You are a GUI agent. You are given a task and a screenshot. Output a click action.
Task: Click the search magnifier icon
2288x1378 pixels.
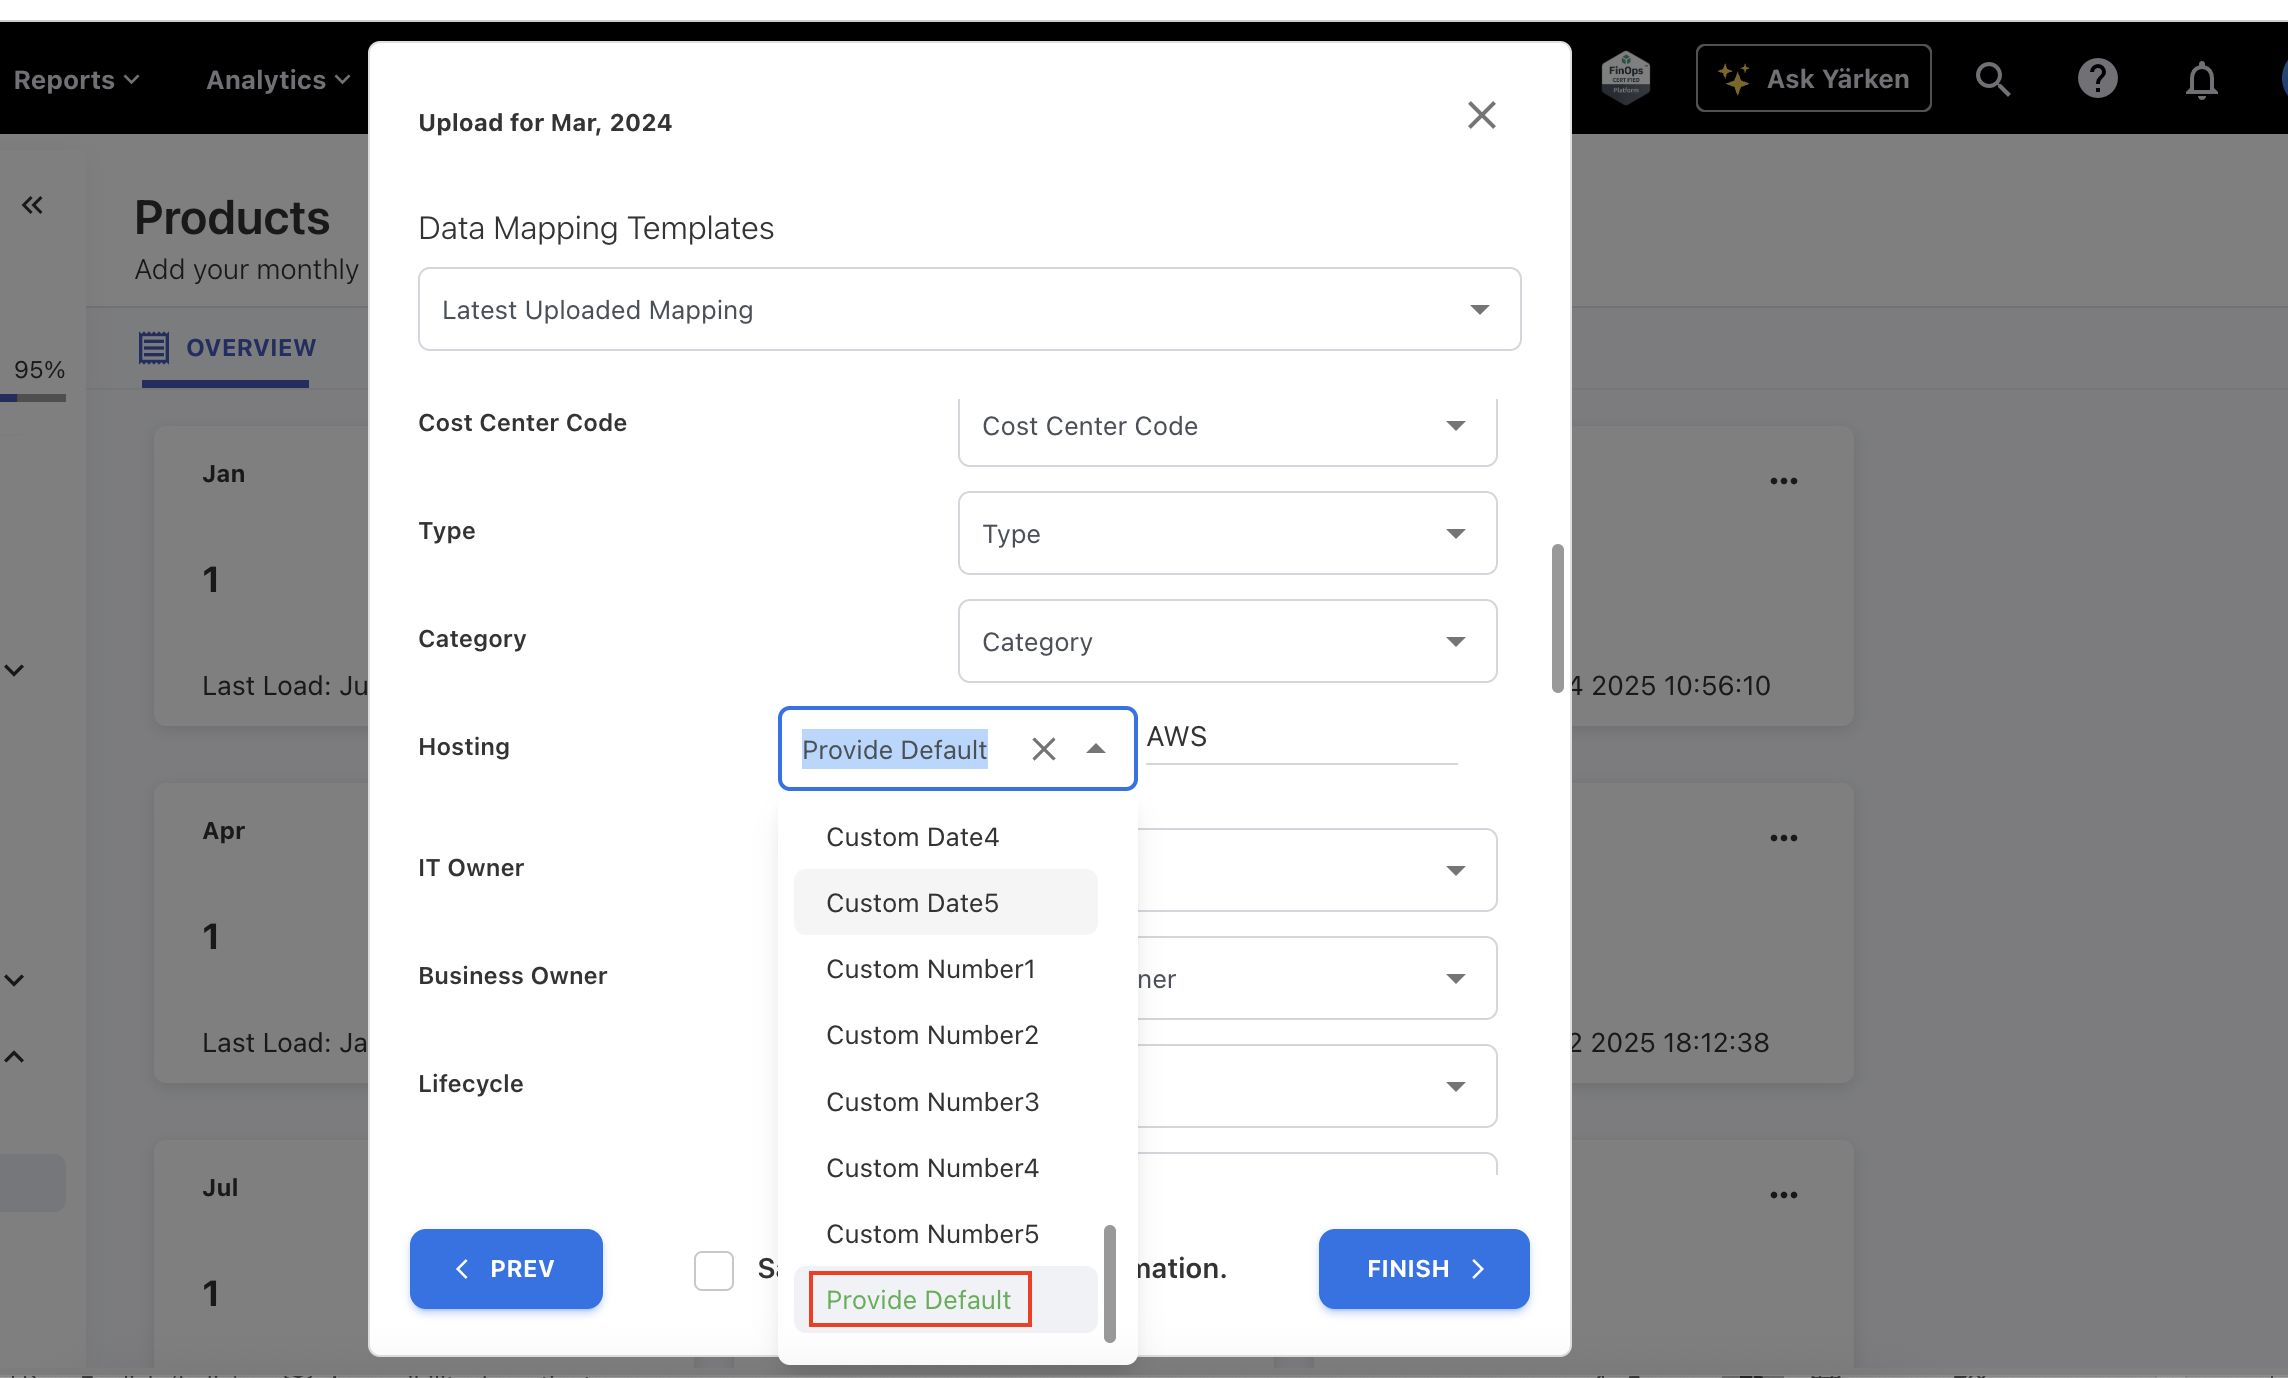(1992, 79)
